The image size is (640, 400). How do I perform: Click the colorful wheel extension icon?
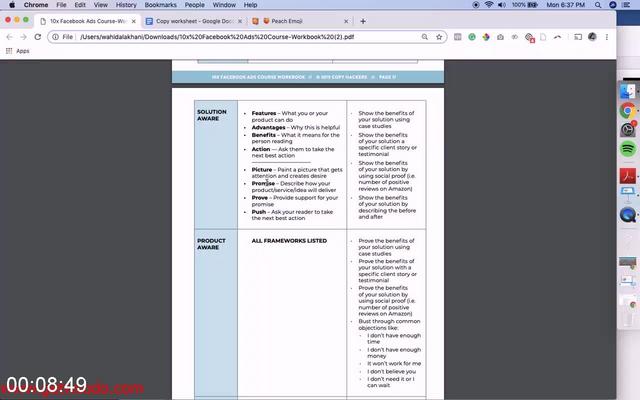coord(486,37)
